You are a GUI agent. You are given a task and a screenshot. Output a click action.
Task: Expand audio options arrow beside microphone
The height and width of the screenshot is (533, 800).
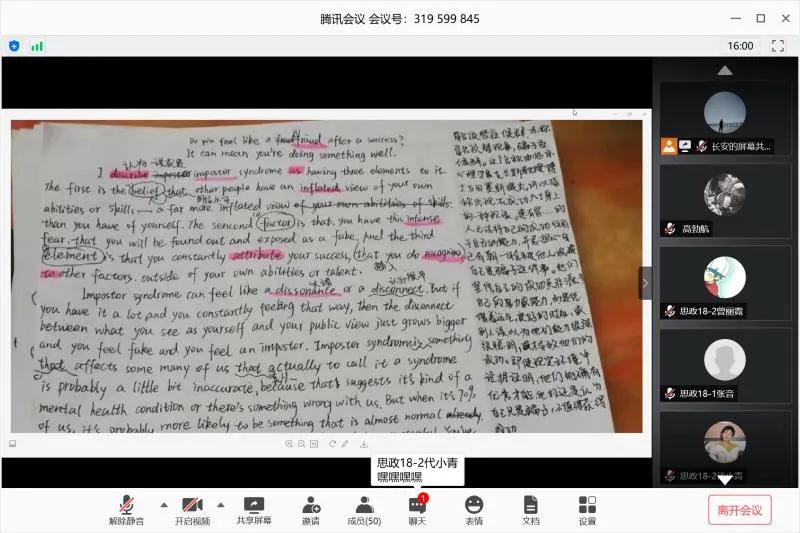coord(164,504)
